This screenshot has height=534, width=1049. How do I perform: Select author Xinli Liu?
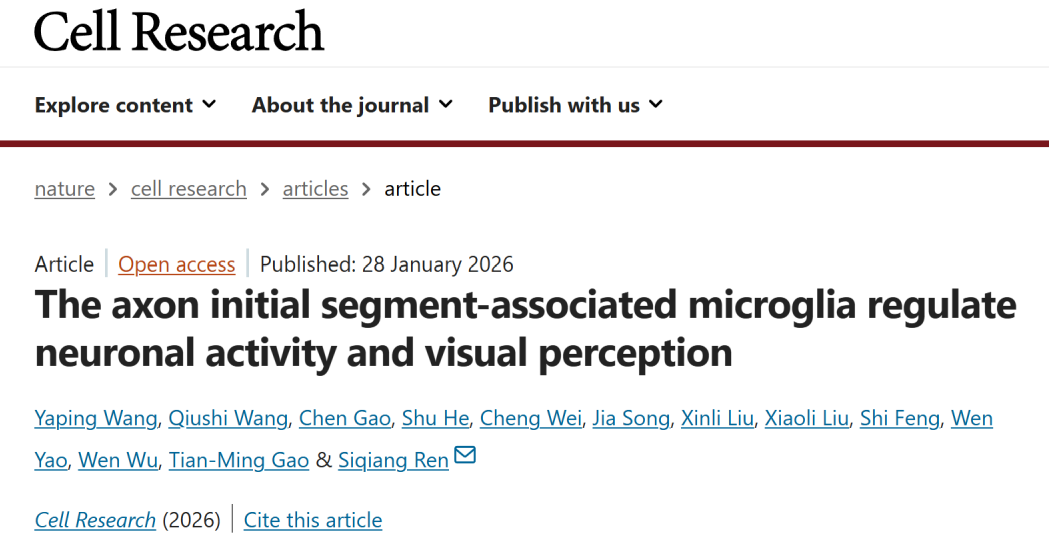pyautogui.click(x=716, y=418)
